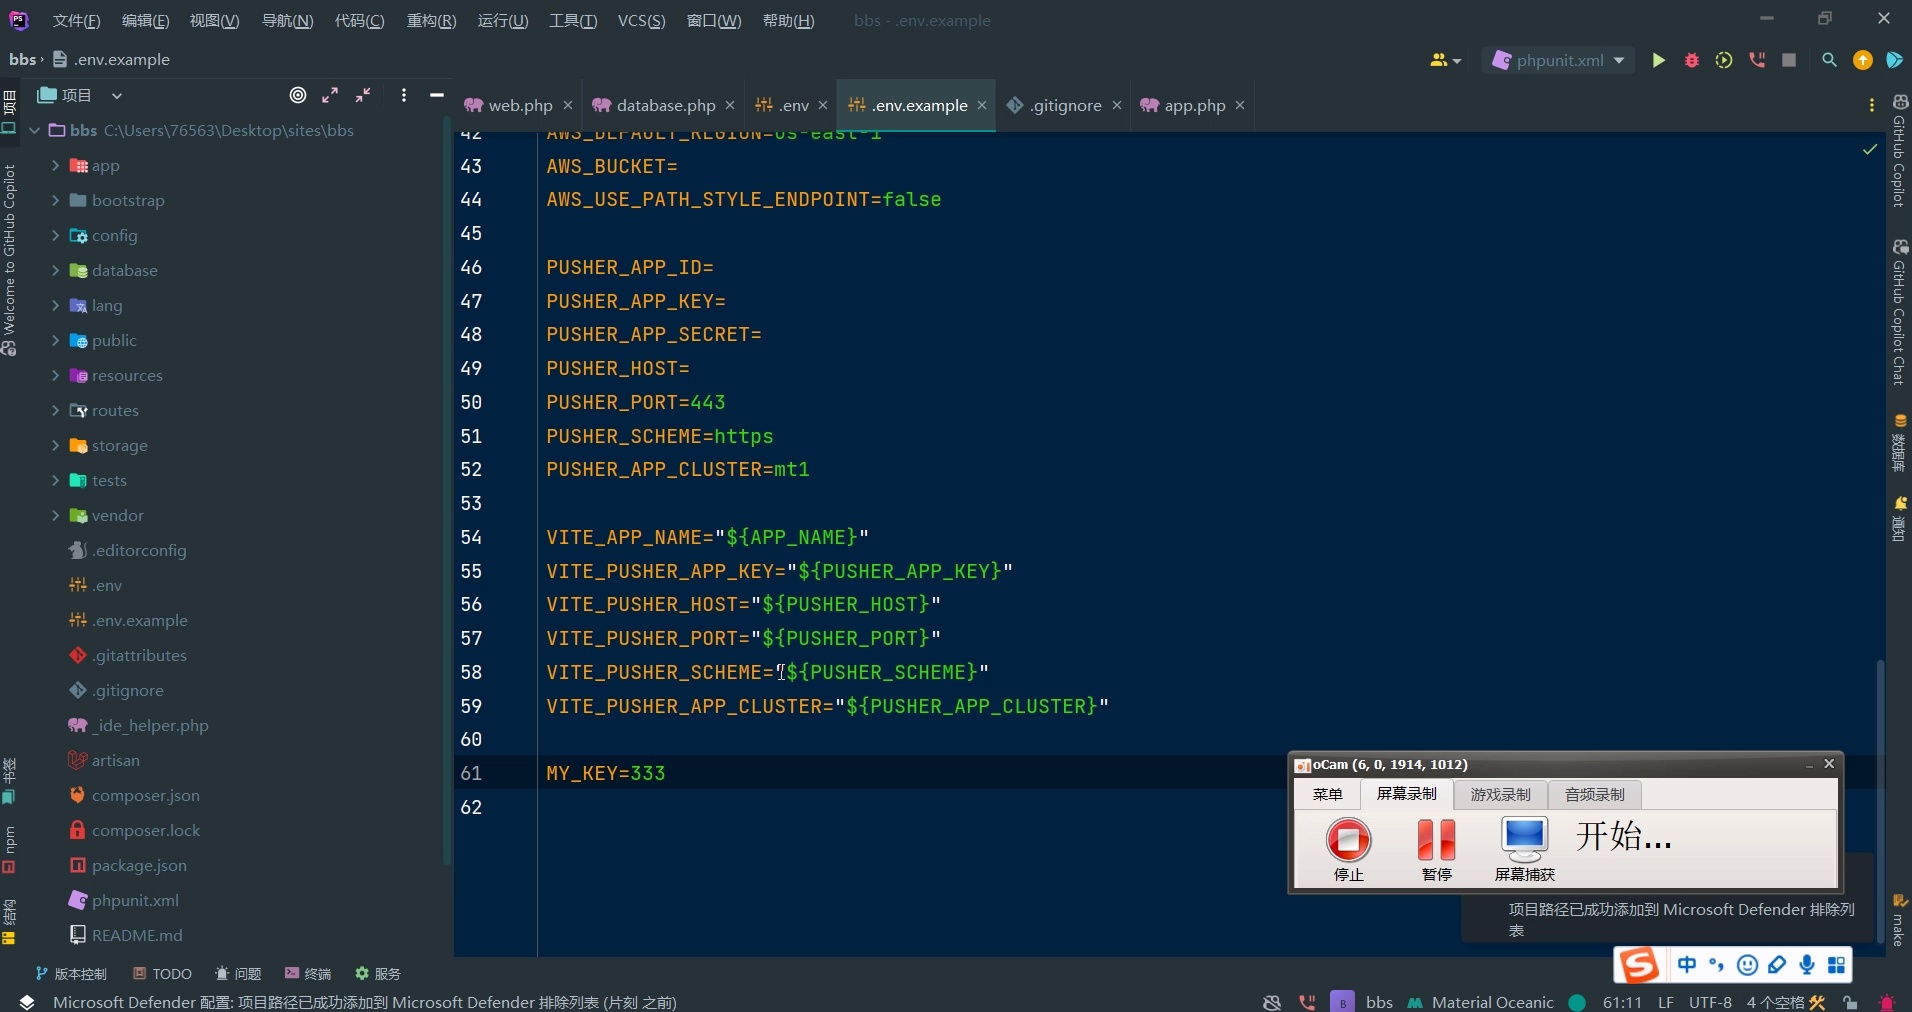Click the 停止 button in oCam
The height and width of the screenshot is (1012, 1912).
(x=1347, y=846)
